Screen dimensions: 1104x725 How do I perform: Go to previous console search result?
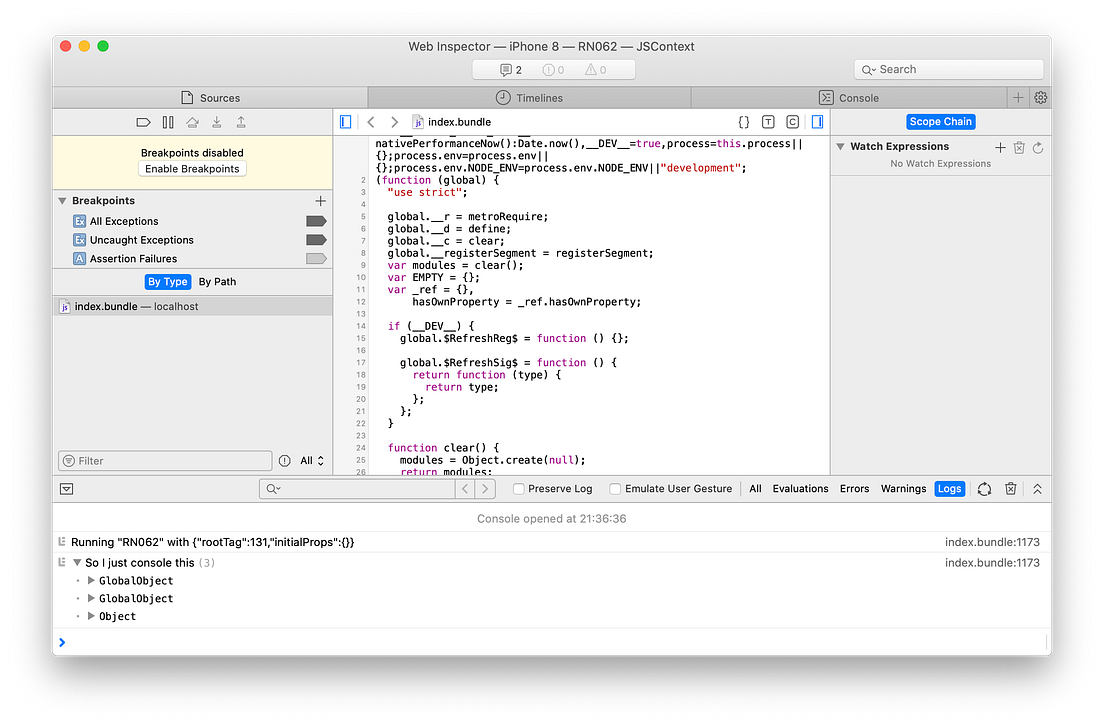pyautogui.click(x=465, y=488)
